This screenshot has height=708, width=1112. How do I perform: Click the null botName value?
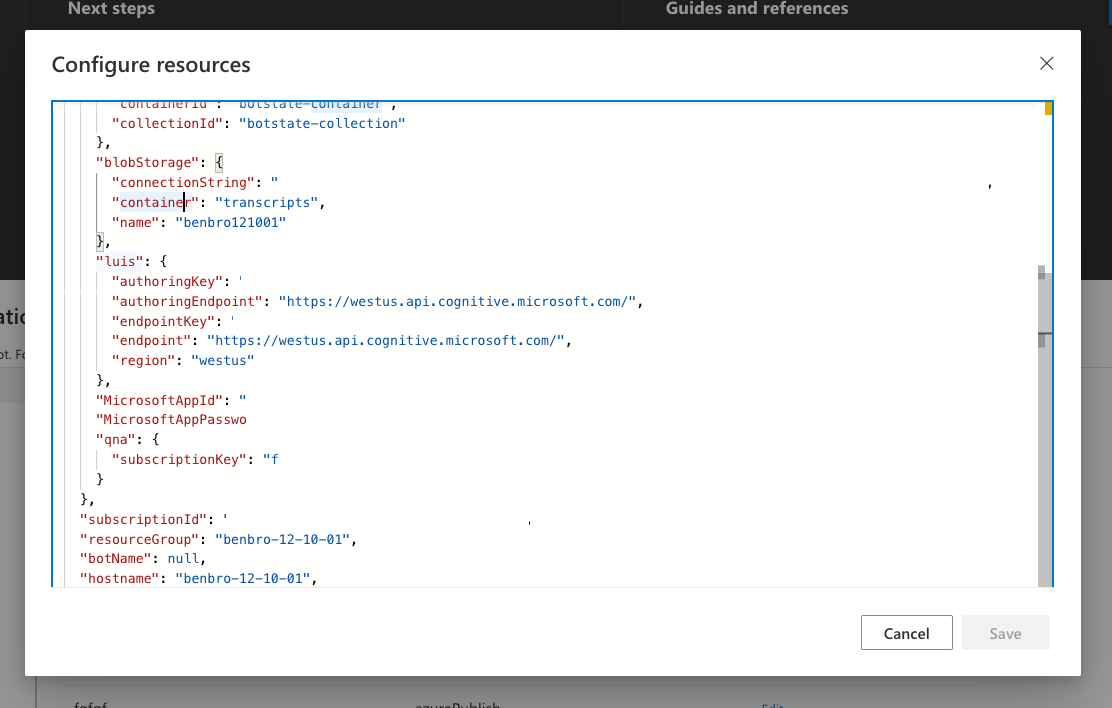184,558
